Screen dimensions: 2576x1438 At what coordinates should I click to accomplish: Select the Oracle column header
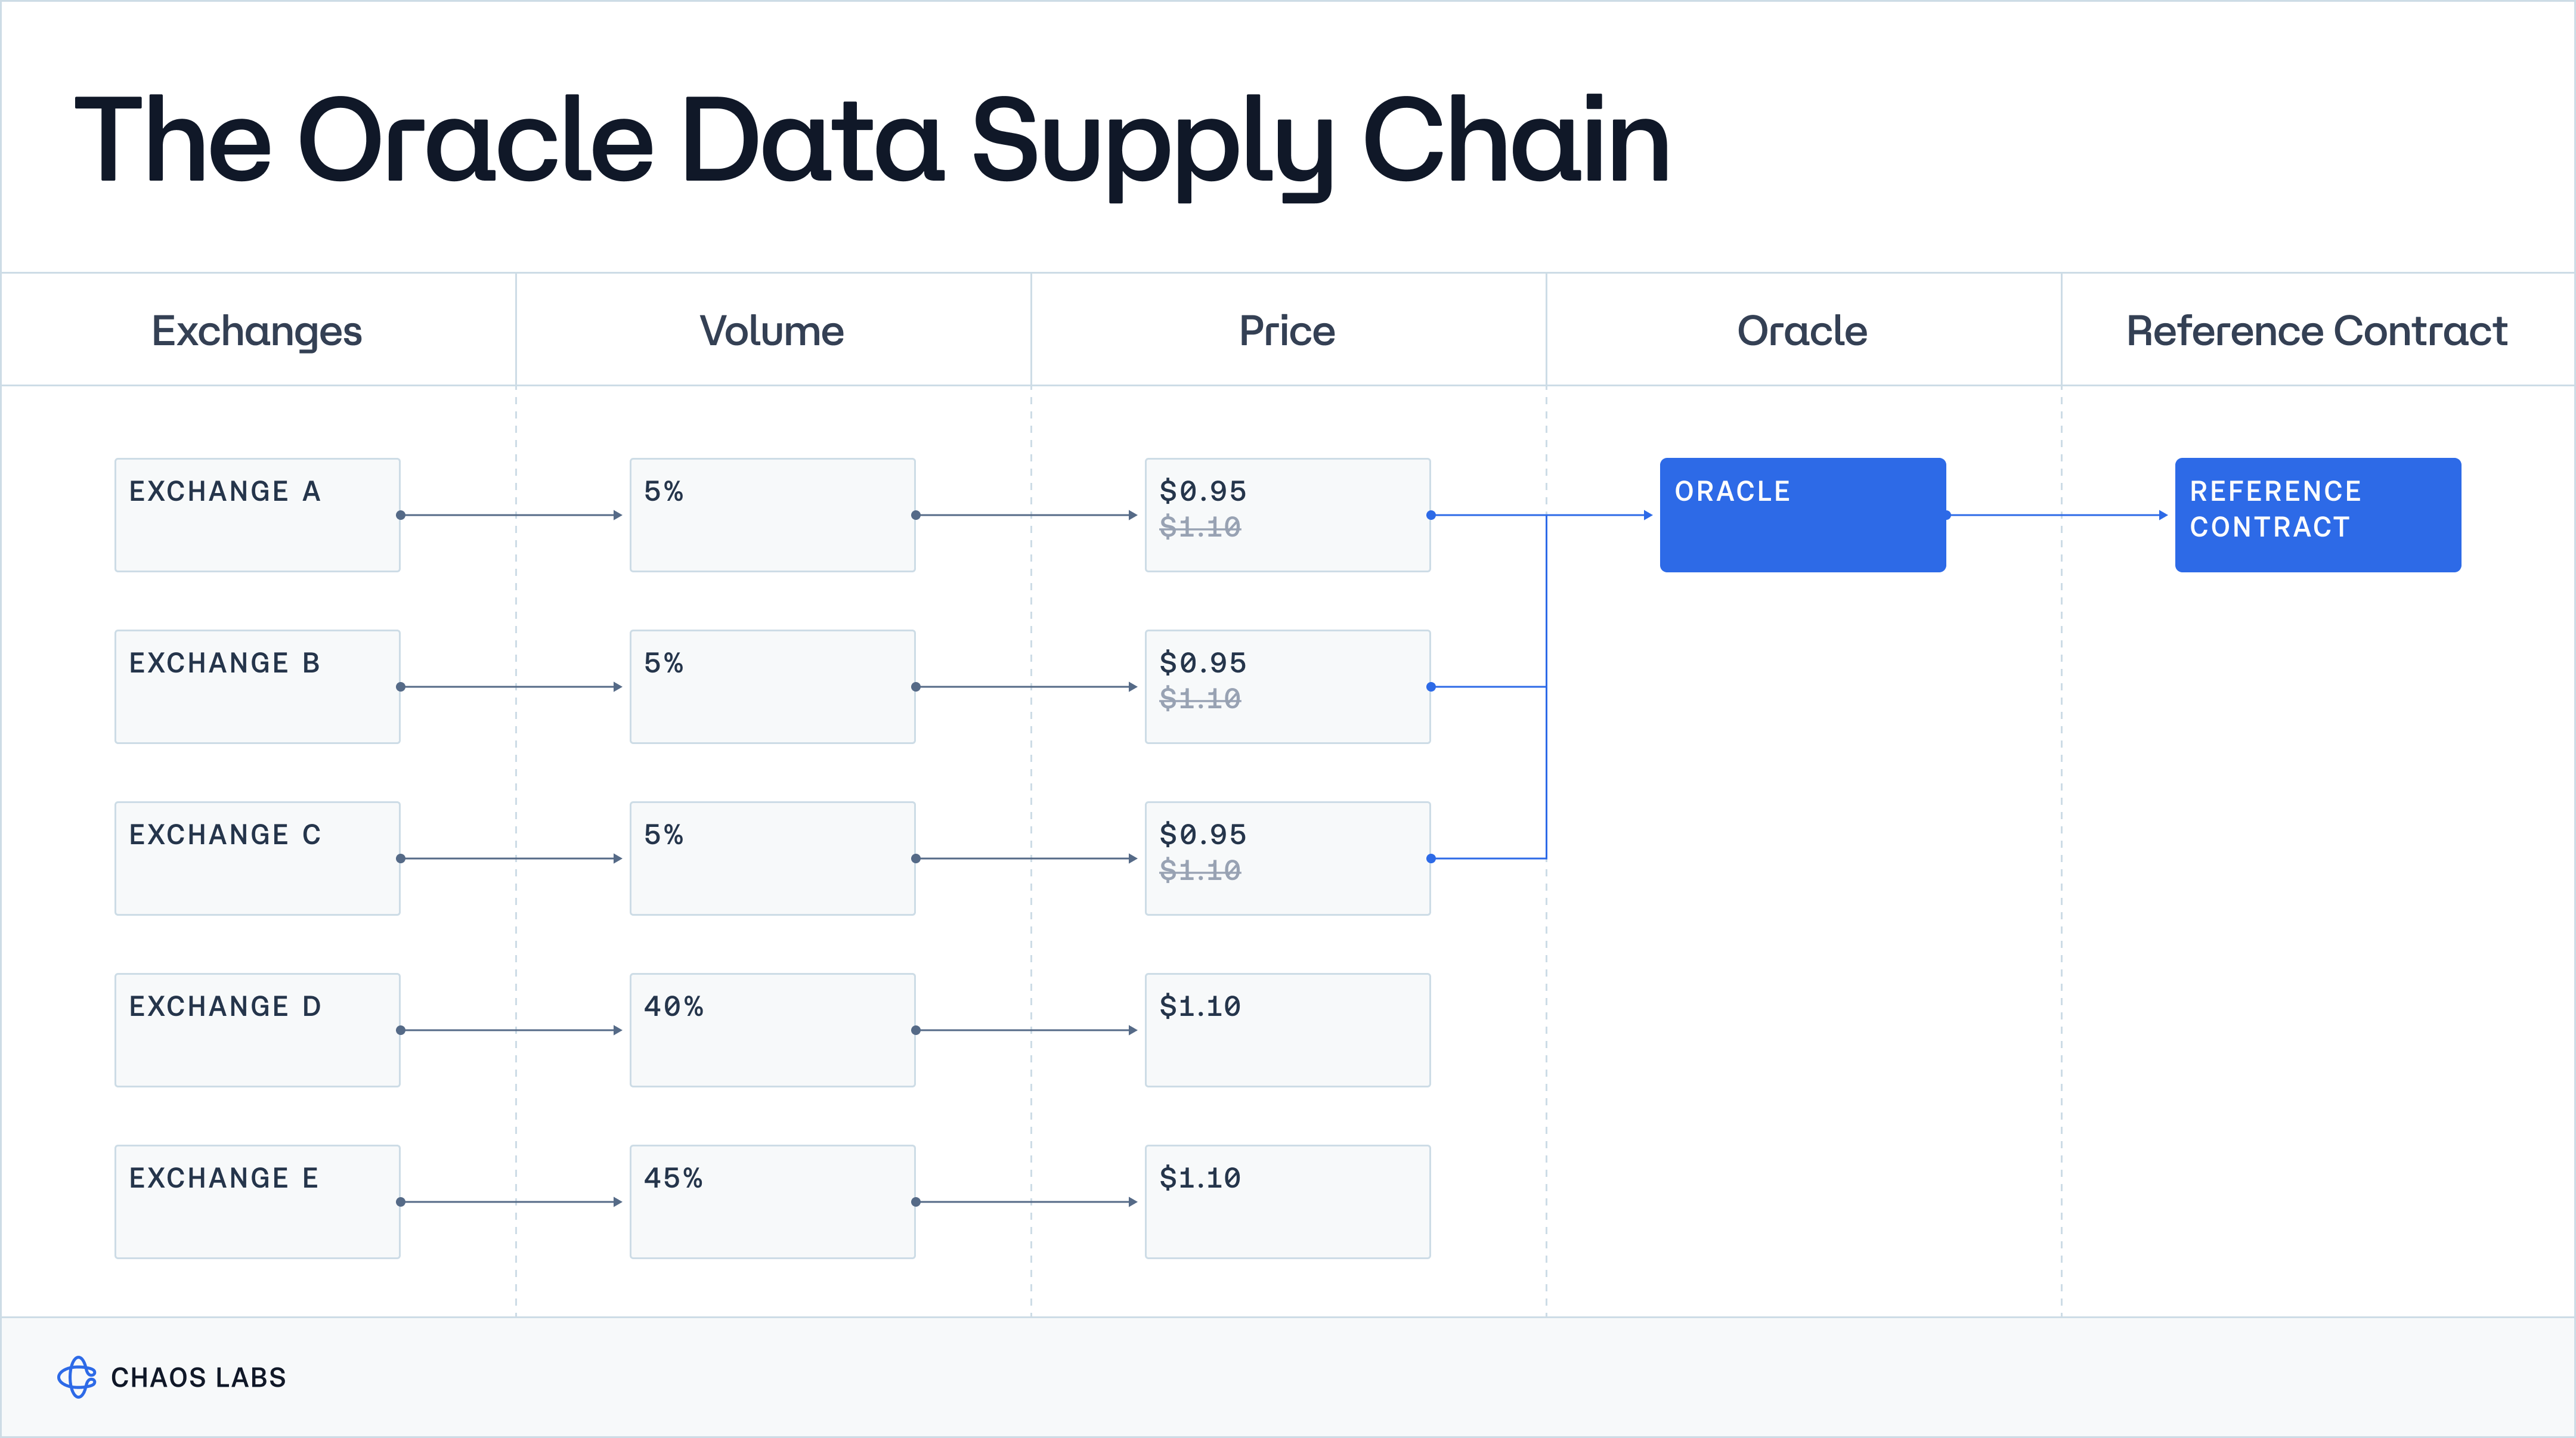[1802, 331]
